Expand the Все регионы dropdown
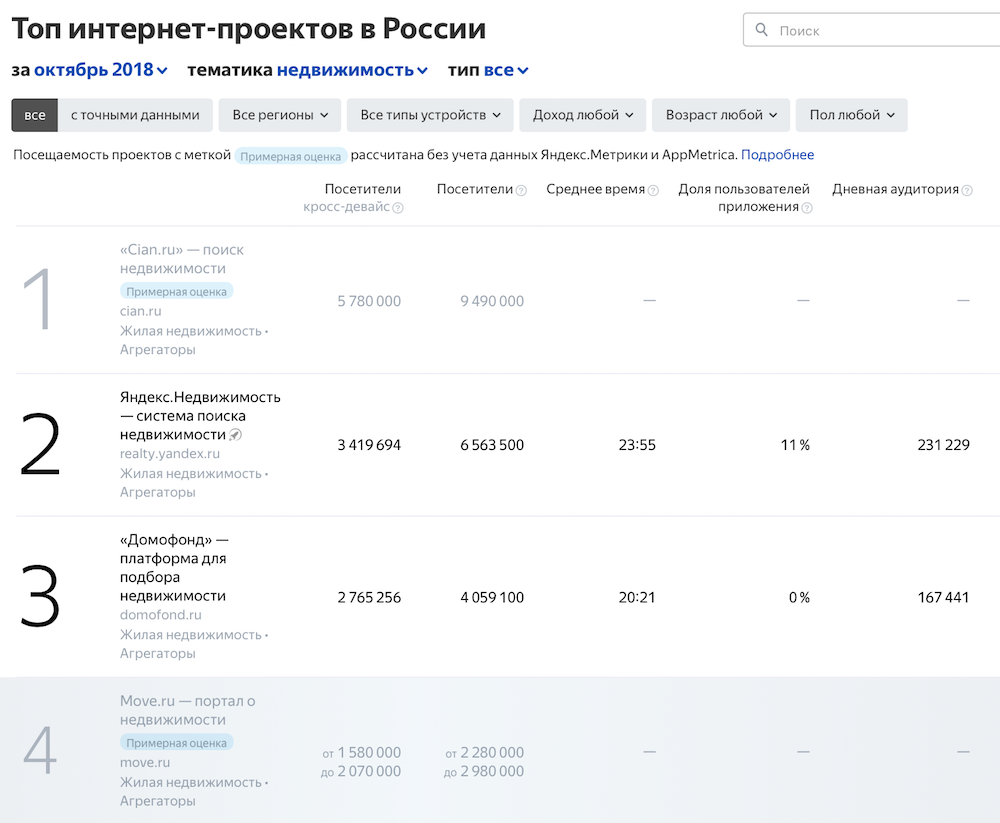 280,115
